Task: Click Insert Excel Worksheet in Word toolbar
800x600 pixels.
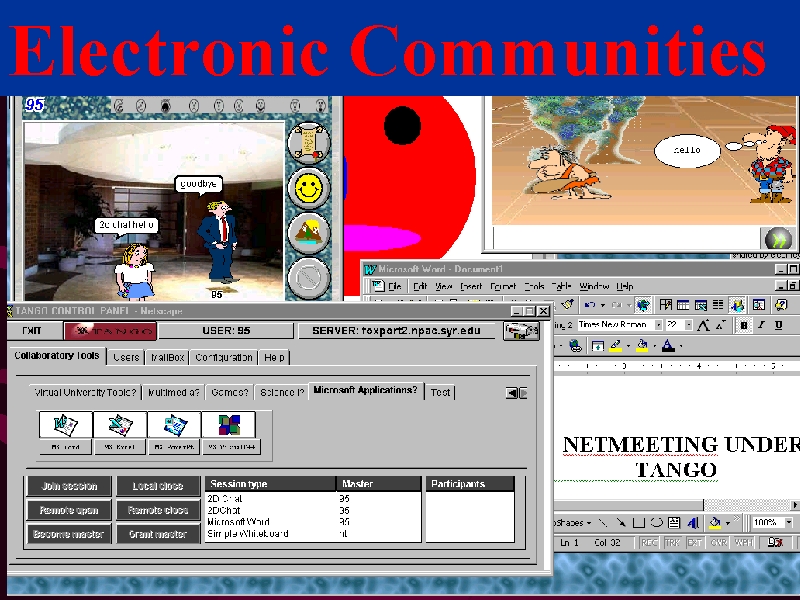Action: tap(701, 305)
